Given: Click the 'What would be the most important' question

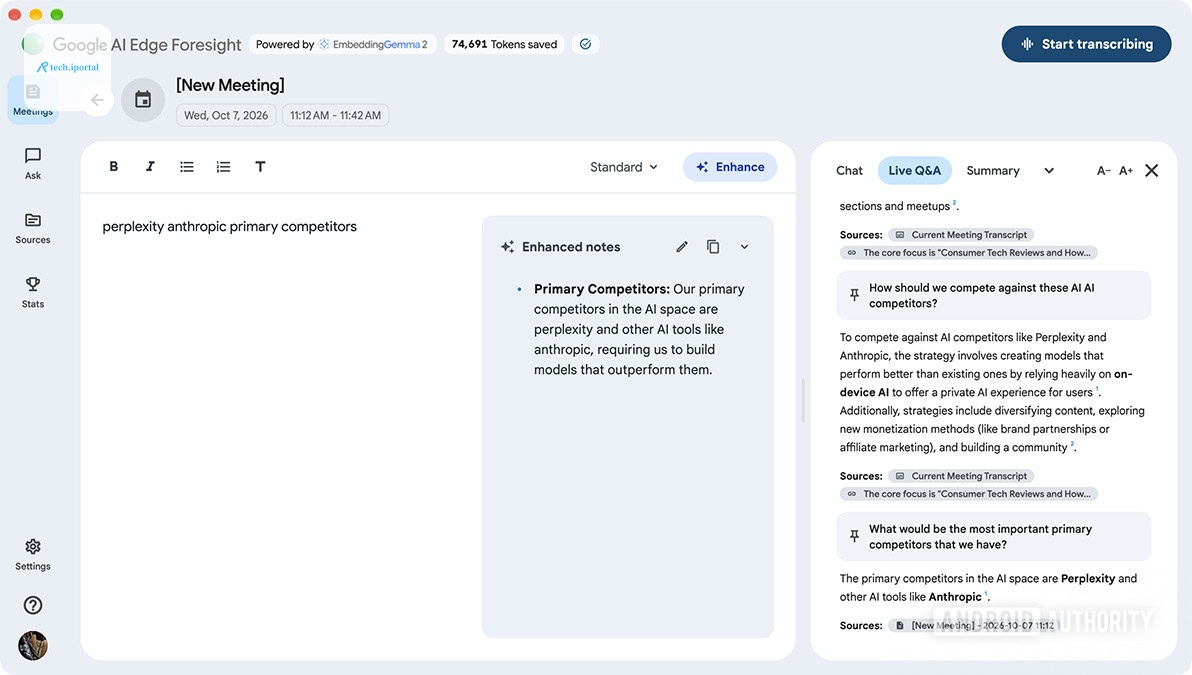Looking at the screenshot, I should pos(980,537).
